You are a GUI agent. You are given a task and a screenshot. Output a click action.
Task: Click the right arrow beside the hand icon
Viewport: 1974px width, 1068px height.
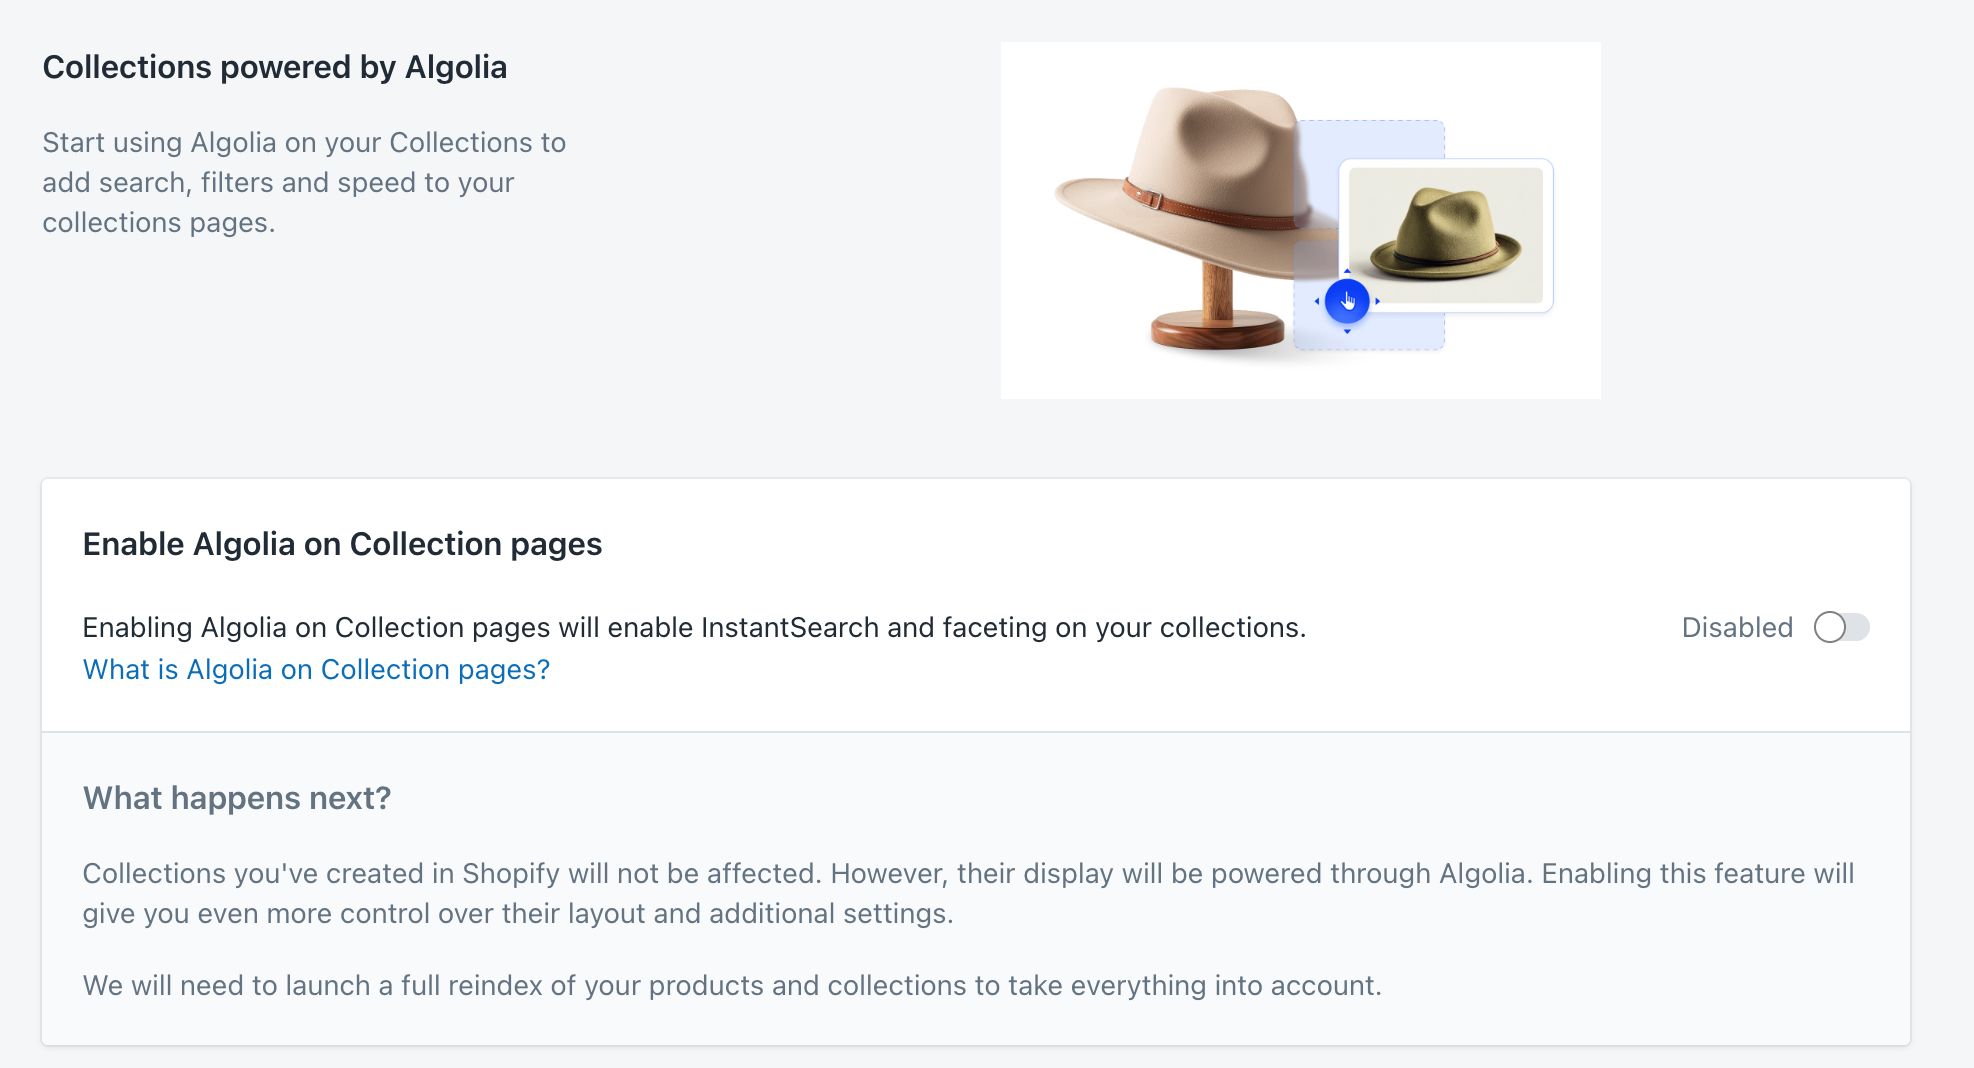tap(1378, 301)
